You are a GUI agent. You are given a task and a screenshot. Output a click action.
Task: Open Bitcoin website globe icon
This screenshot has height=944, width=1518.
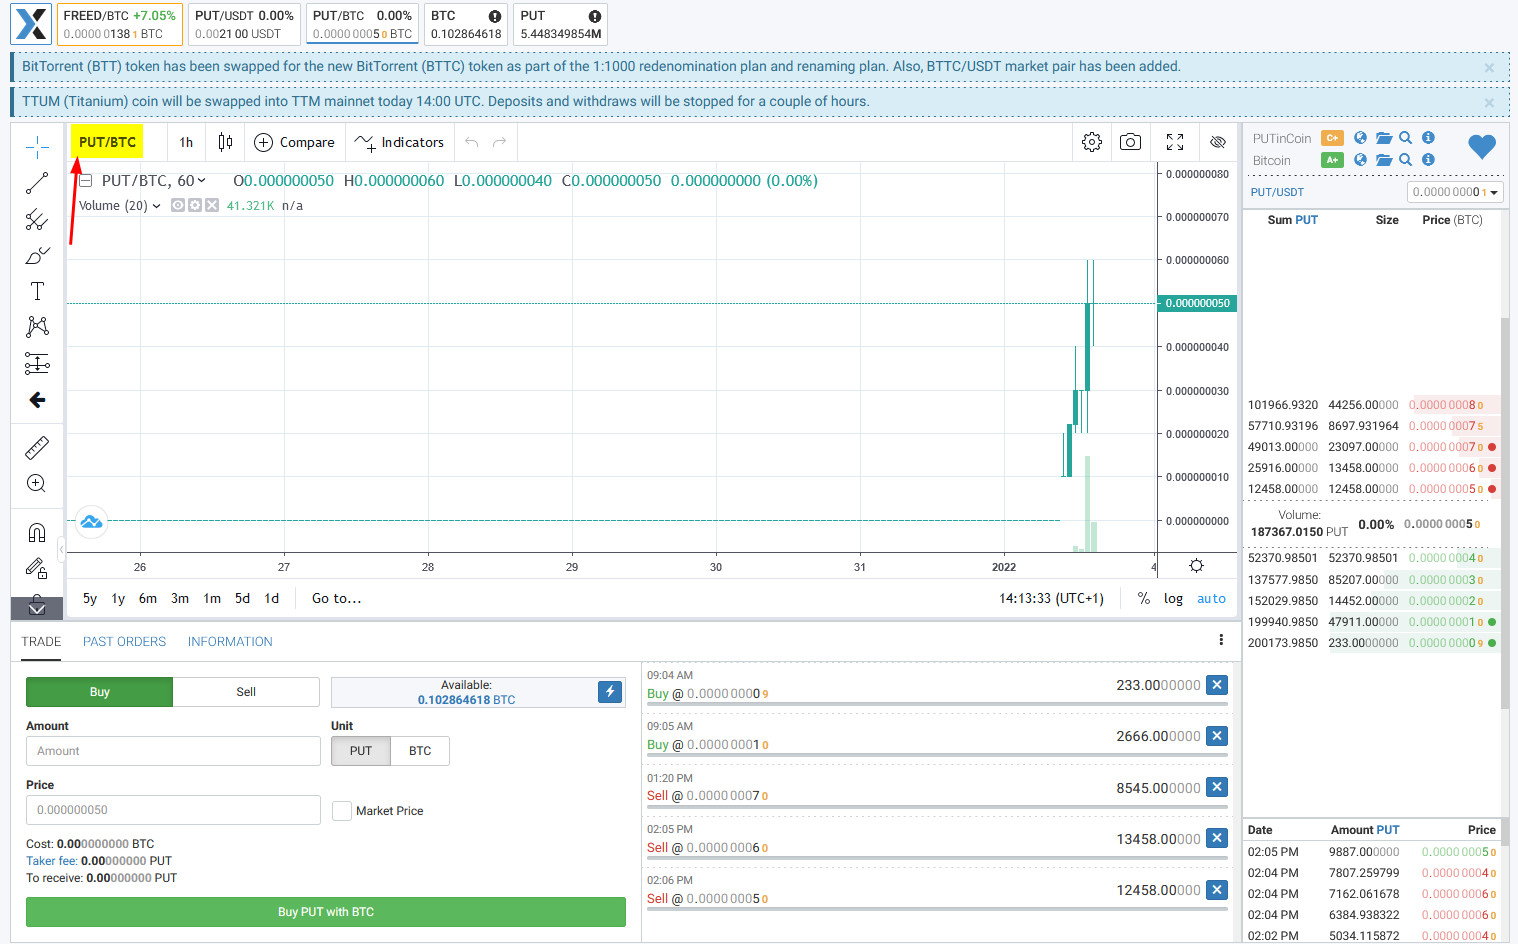[1360, 160]
